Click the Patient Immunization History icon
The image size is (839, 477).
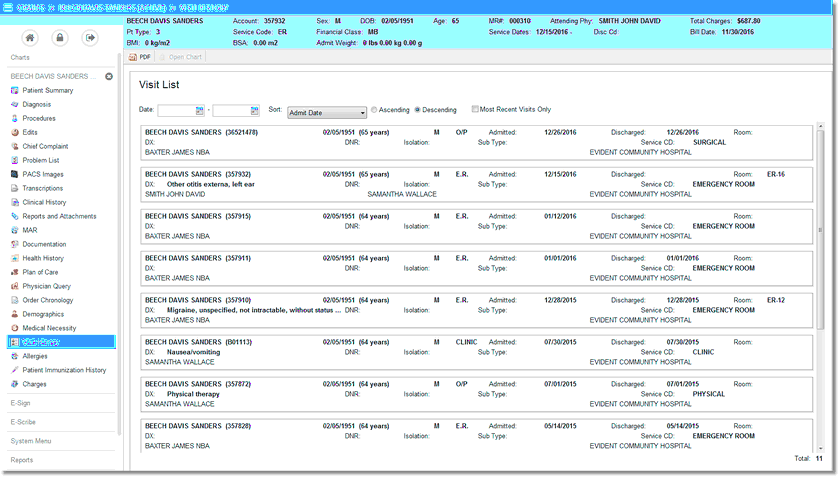pyautogui.click(x=15, y=370)
